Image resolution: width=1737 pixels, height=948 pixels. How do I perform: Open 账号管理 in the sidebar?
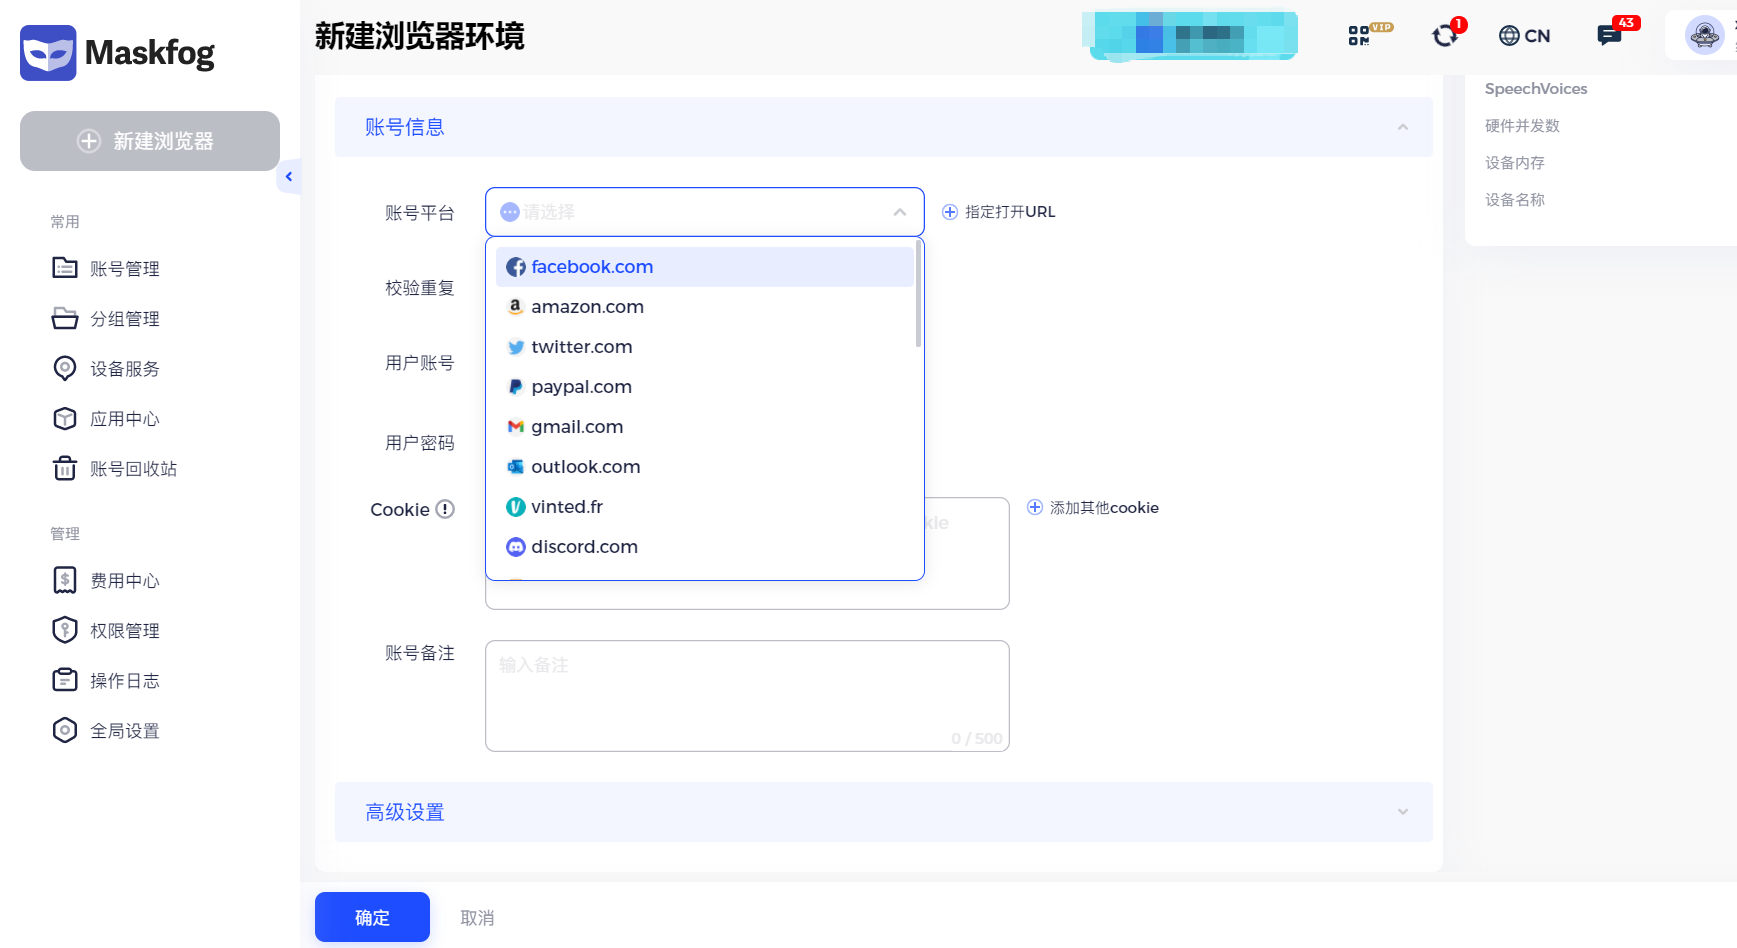125,268
